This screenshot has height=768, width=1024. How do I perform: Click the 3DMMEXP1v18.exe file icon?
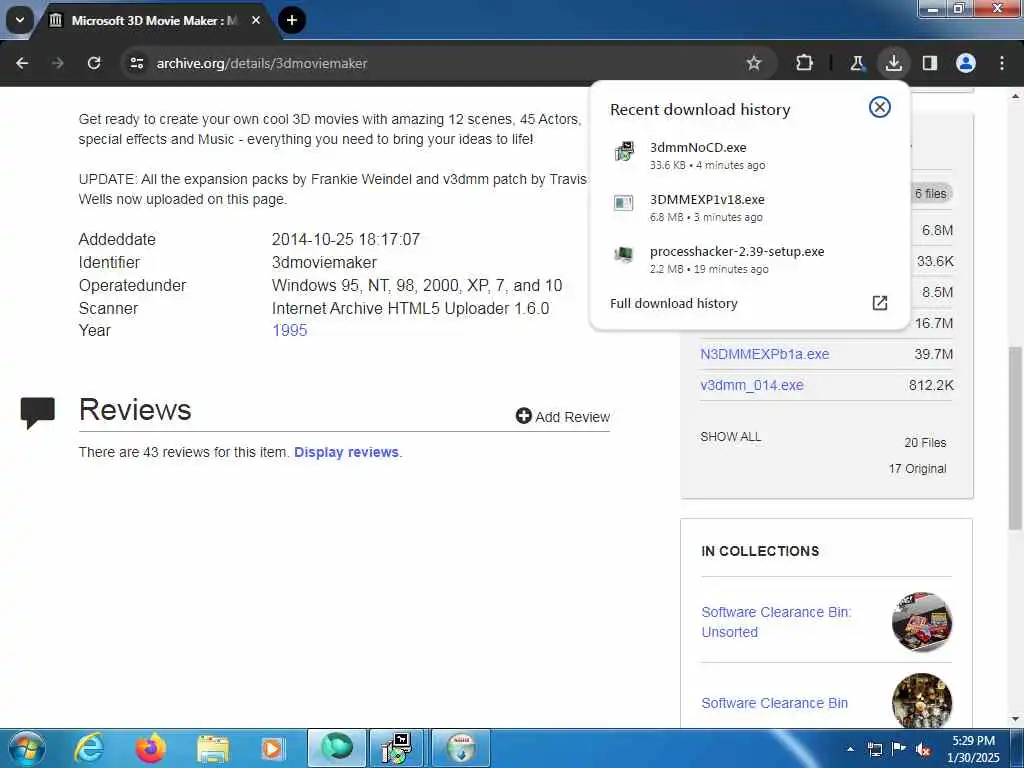pyautogui.click(x=624, y=203)
